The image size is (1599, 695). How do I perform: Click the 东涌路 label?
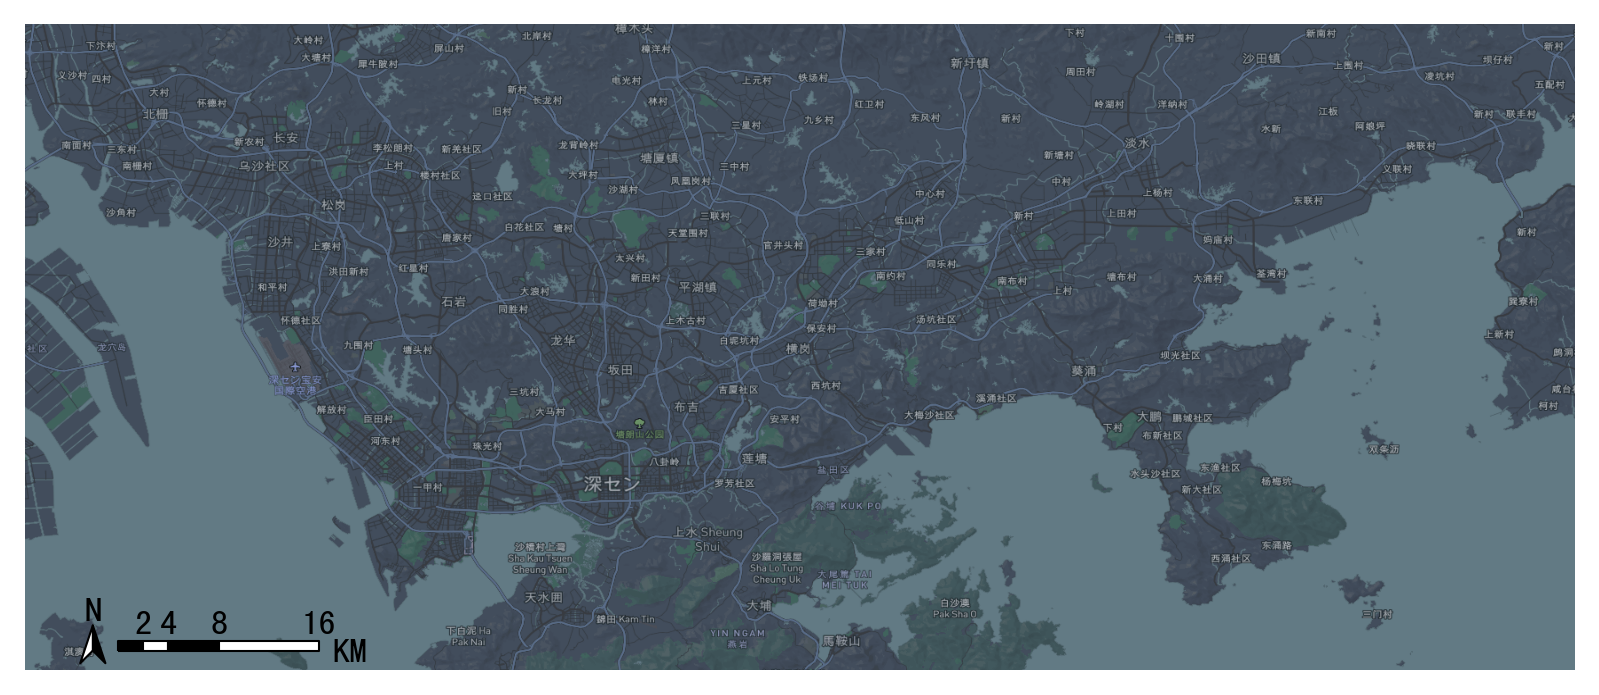pyautogui.click(x=1276, y=545)
